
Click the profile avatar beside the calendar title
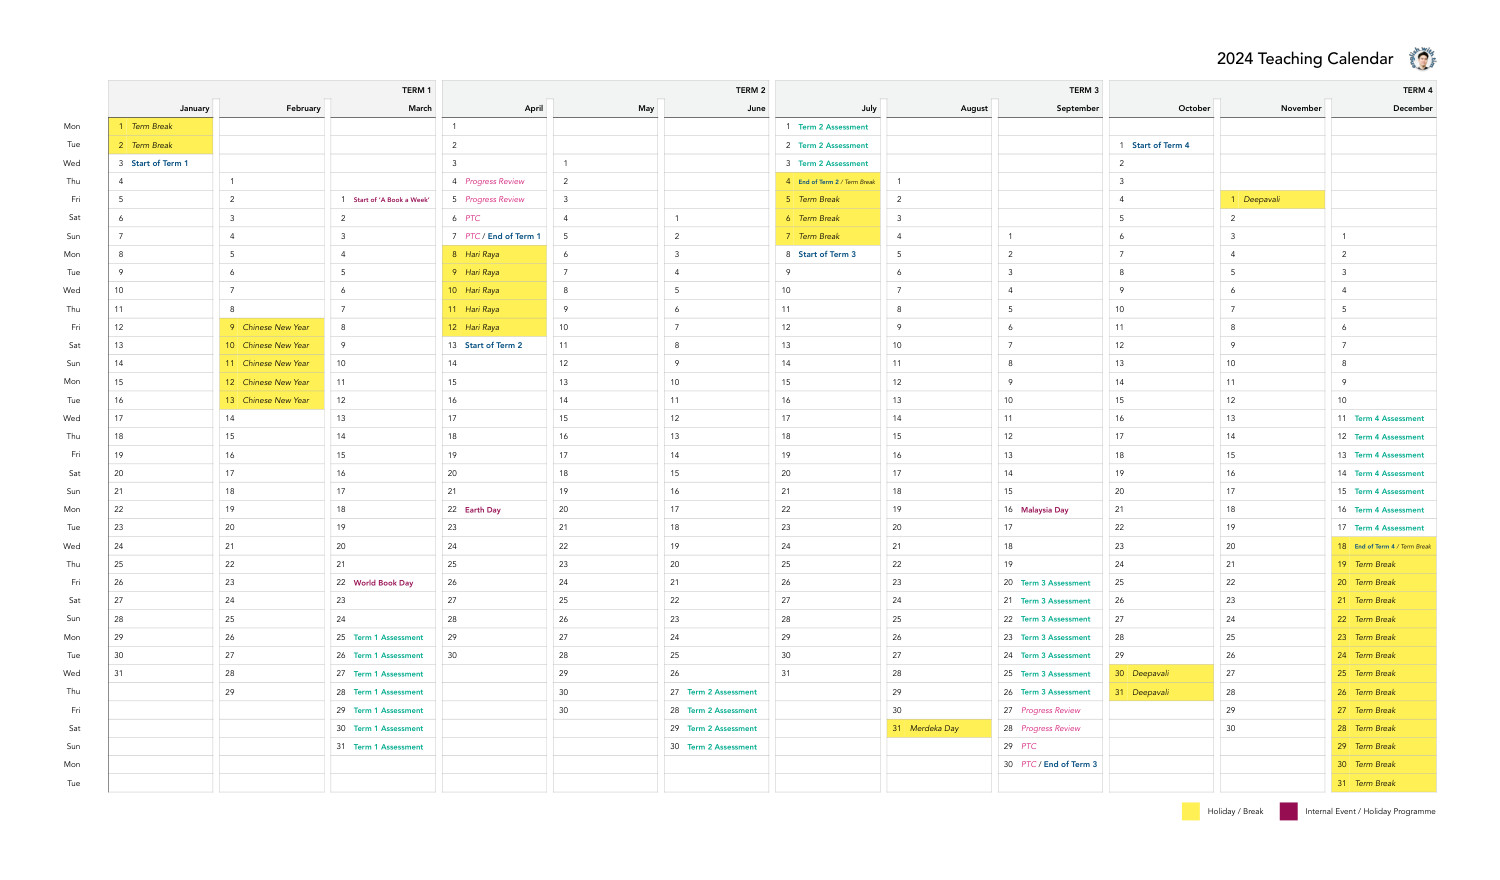pos(1422,58)
